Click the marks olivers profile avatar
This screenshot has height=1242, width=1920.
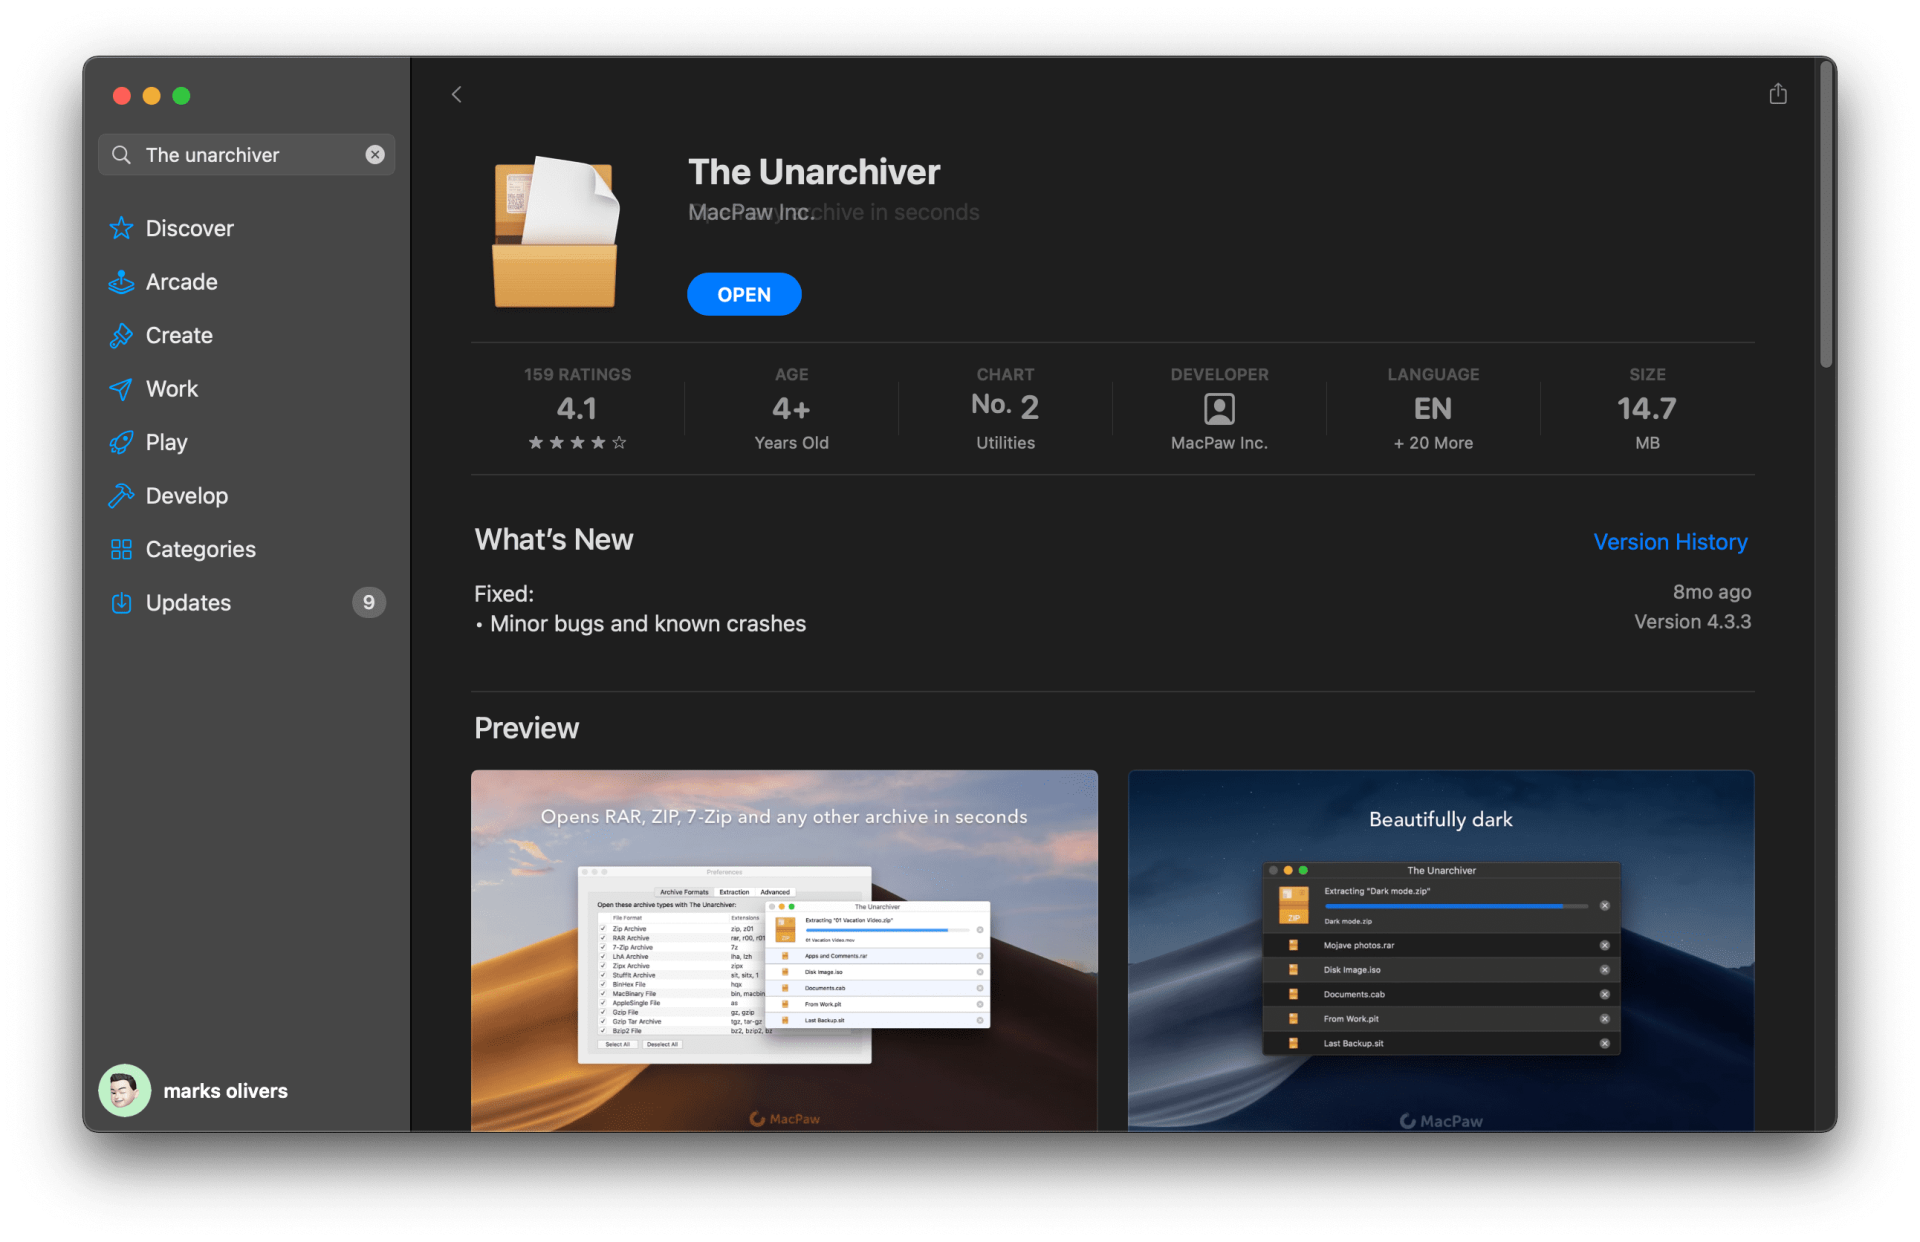pyautogui.click(x=124, y=1090)
